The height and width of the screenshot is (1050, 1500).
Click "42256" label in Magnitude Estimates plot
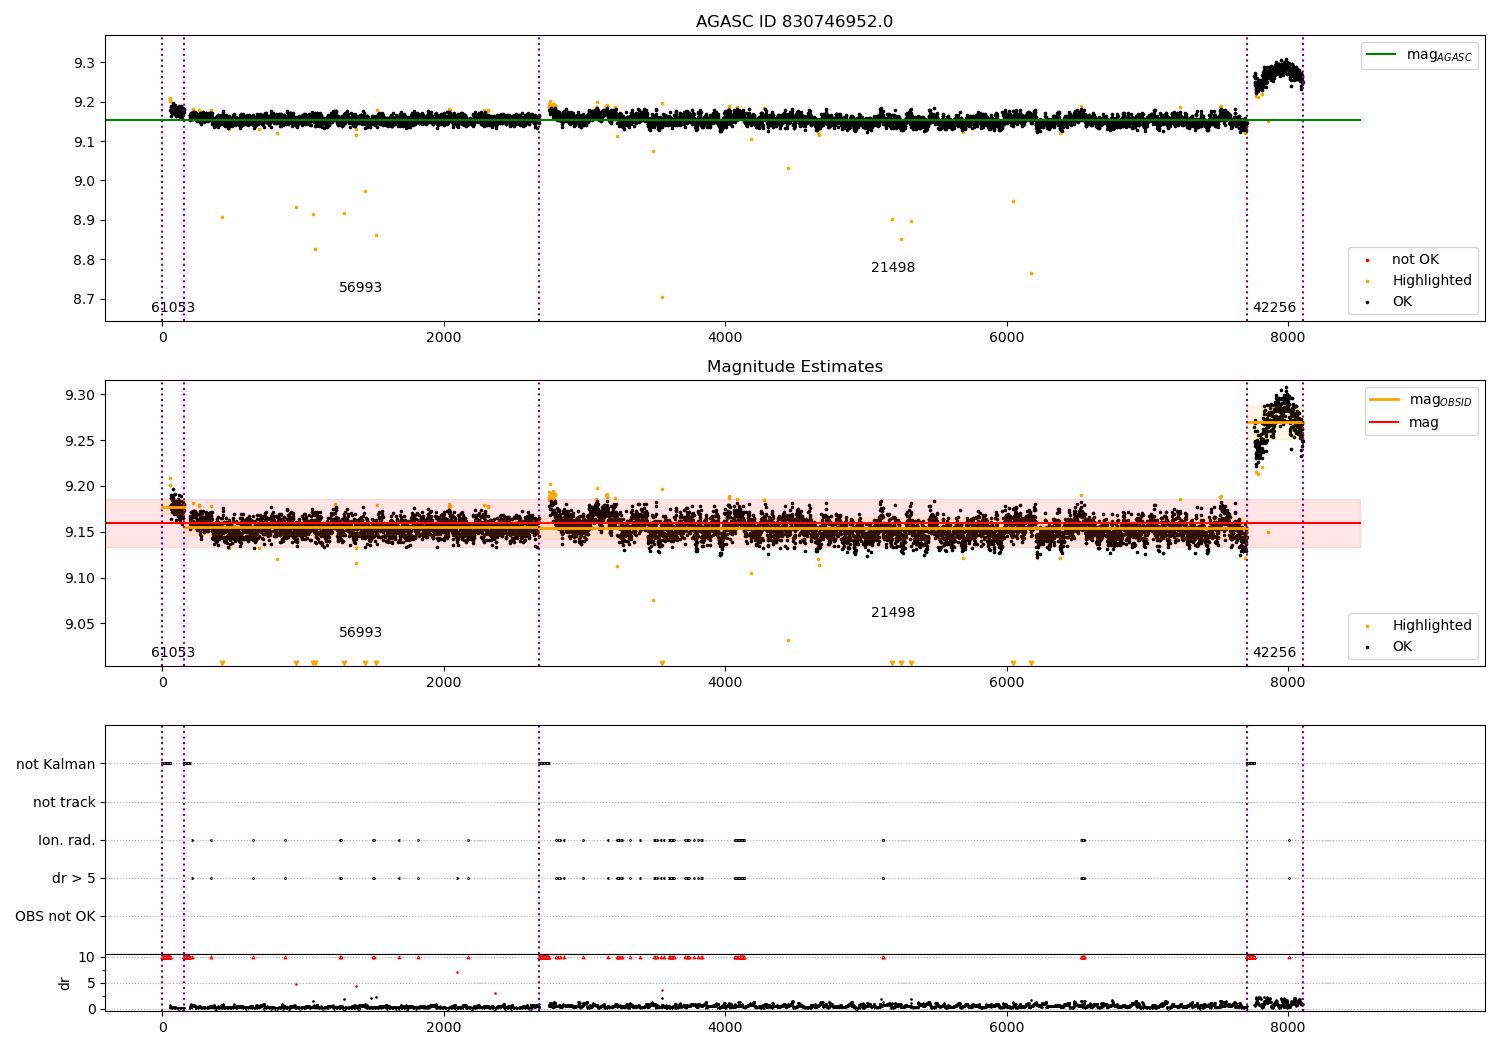1274,652
